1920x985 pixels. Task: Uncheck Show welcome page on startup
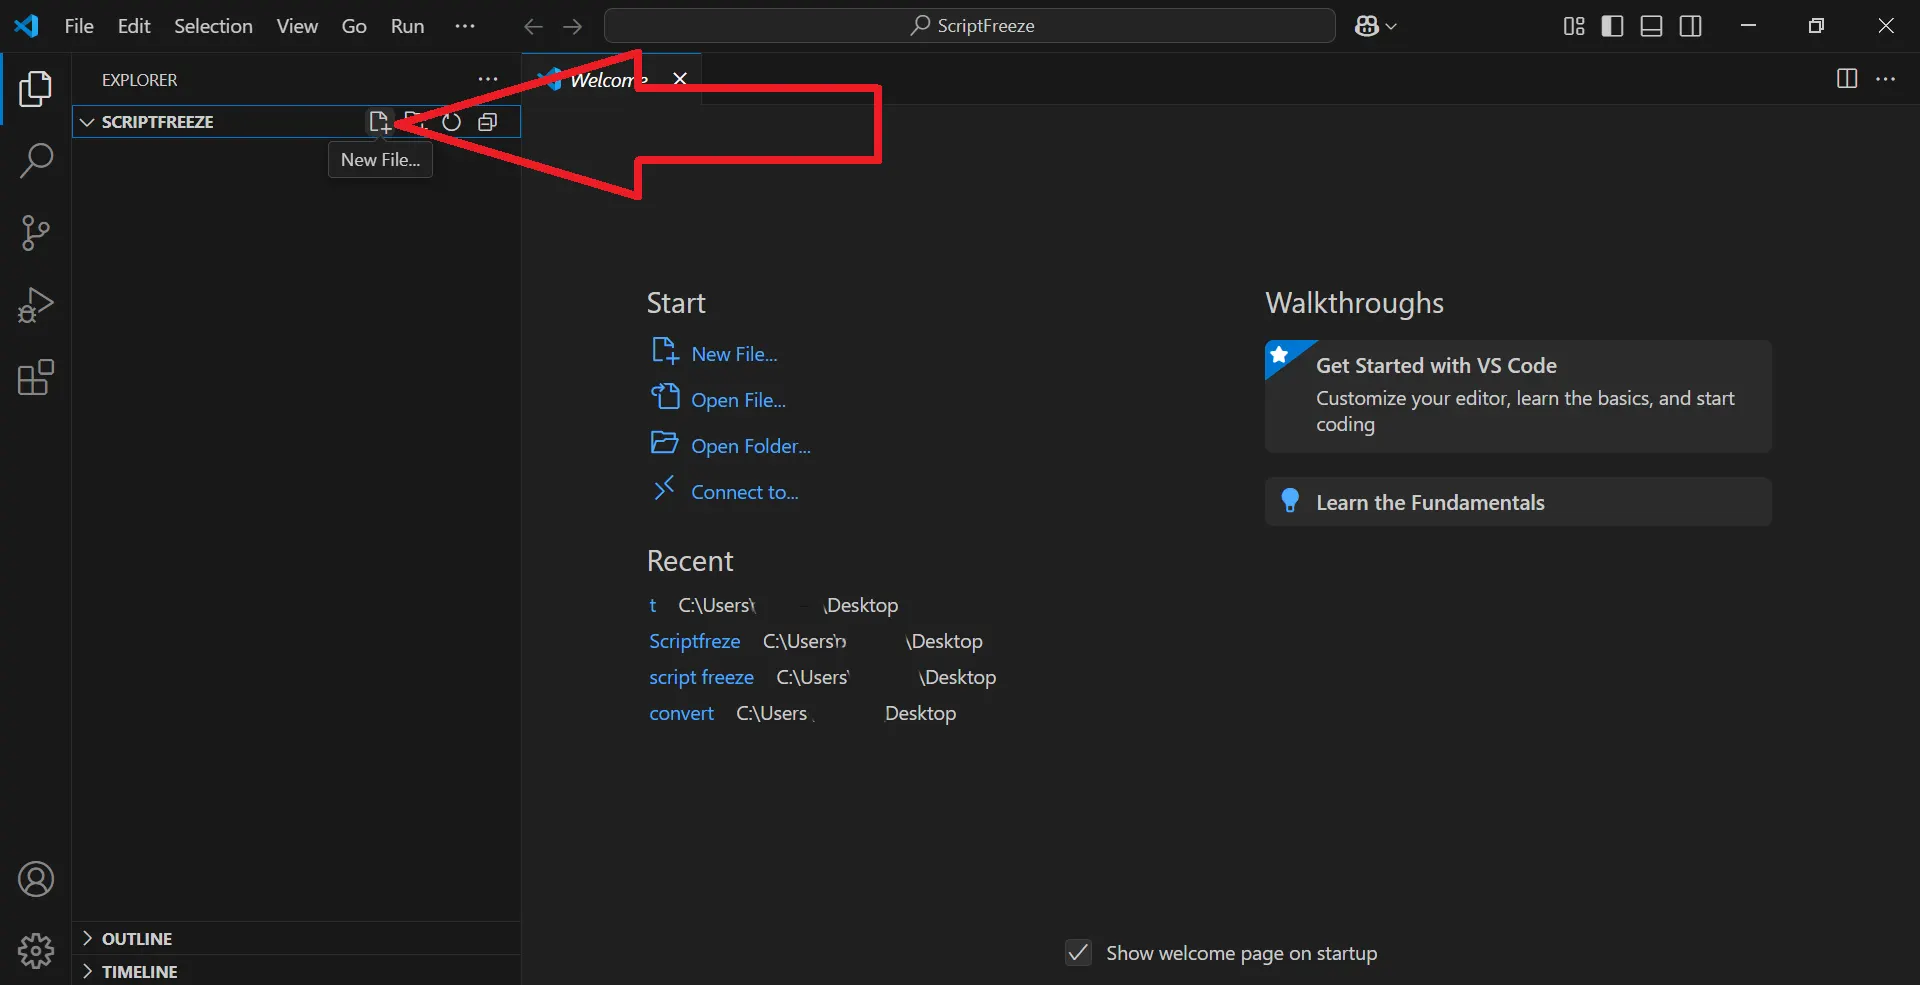(1078, 952)
